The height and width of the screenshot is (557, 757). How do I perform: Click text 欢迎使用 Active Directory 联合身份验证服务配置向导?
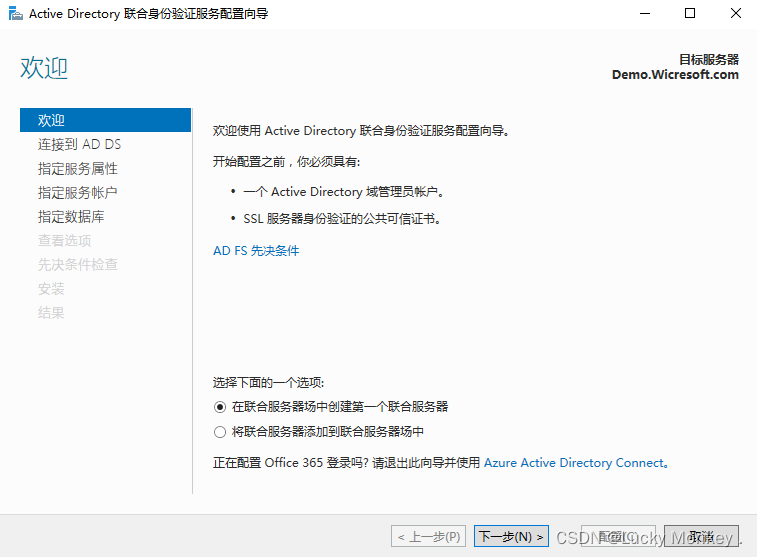tap(360, 131)
